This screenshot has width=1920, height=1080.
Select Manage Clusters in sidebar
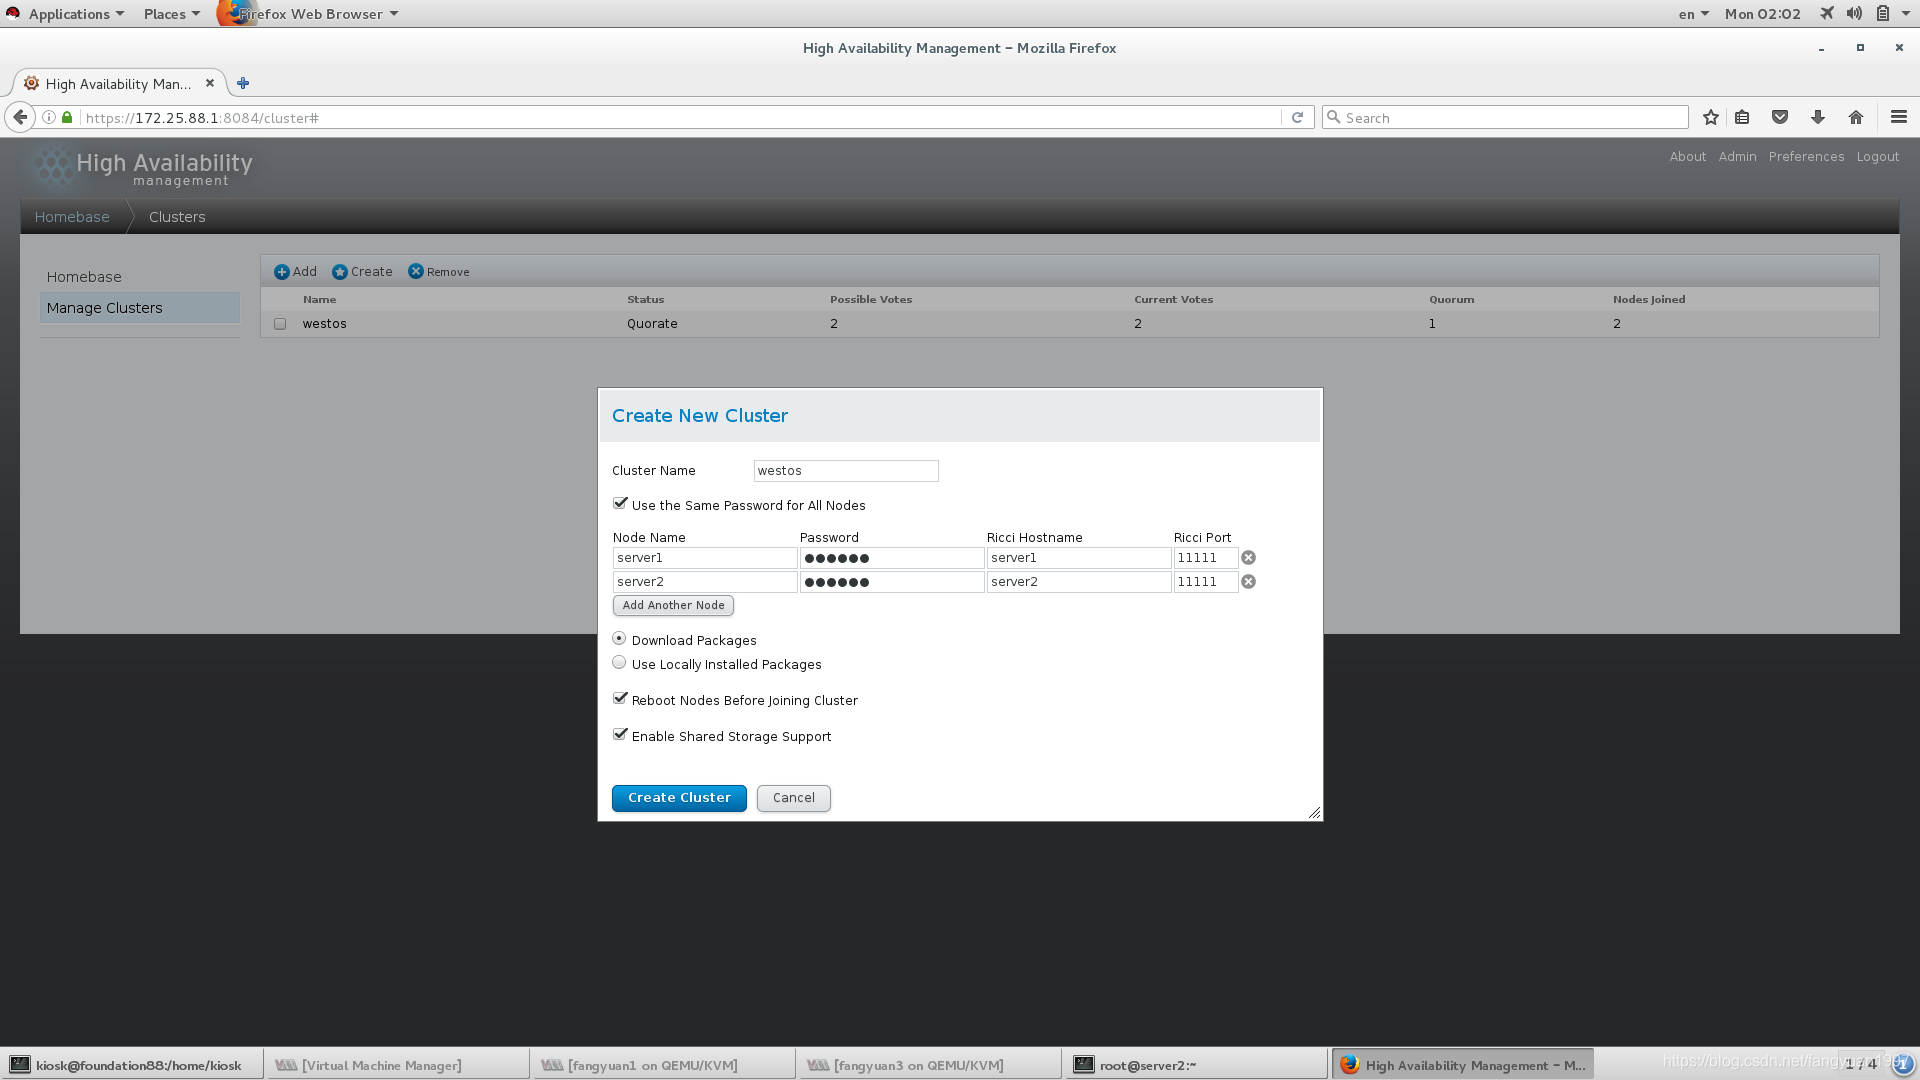(x=104, y=308)
